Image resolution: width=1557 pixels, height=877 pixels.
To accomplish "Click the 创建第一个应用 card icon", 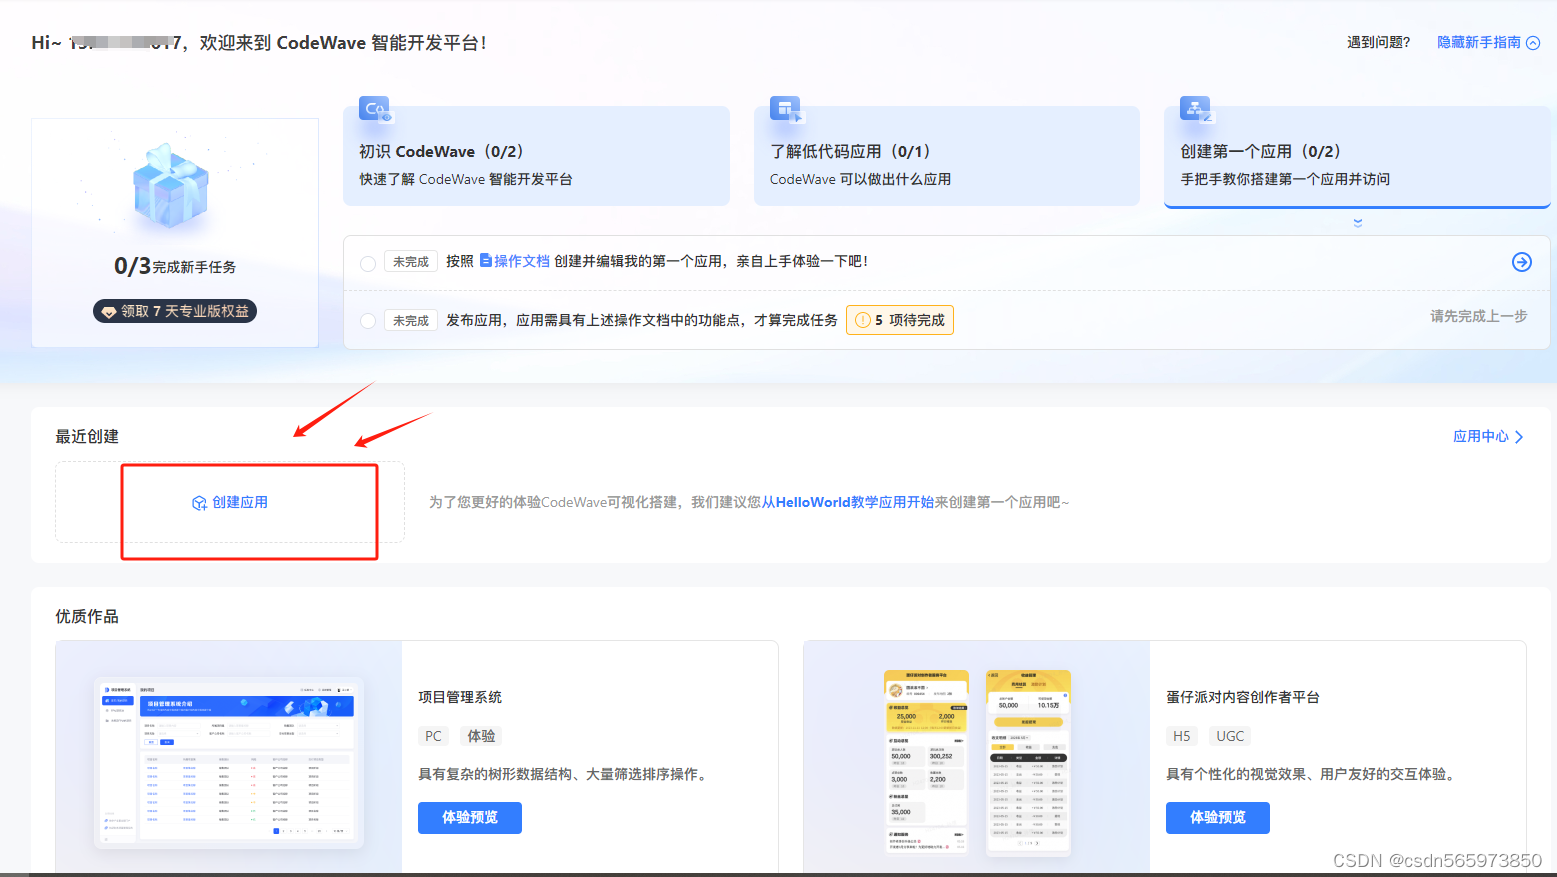I will pos(1197,109).
